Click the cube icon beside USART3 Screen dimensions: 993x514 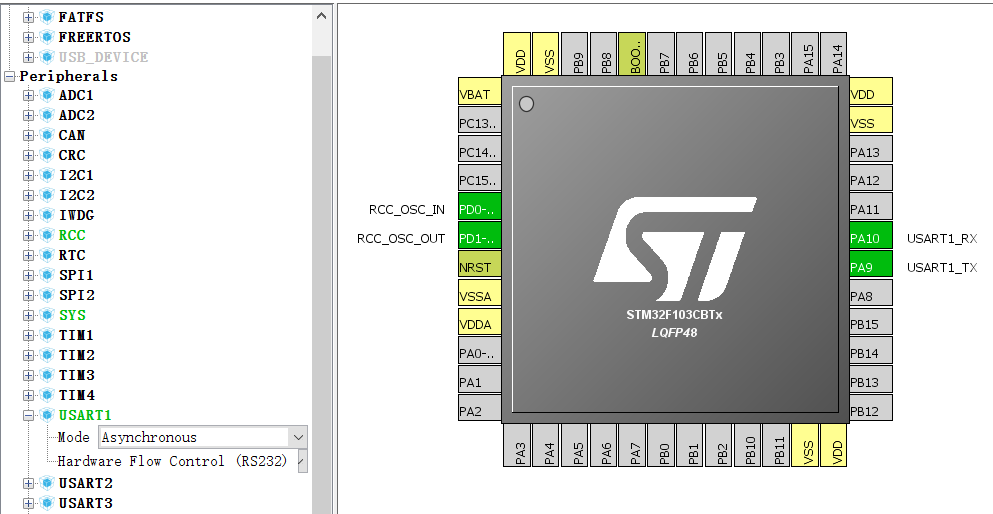(x=46, y=503)
